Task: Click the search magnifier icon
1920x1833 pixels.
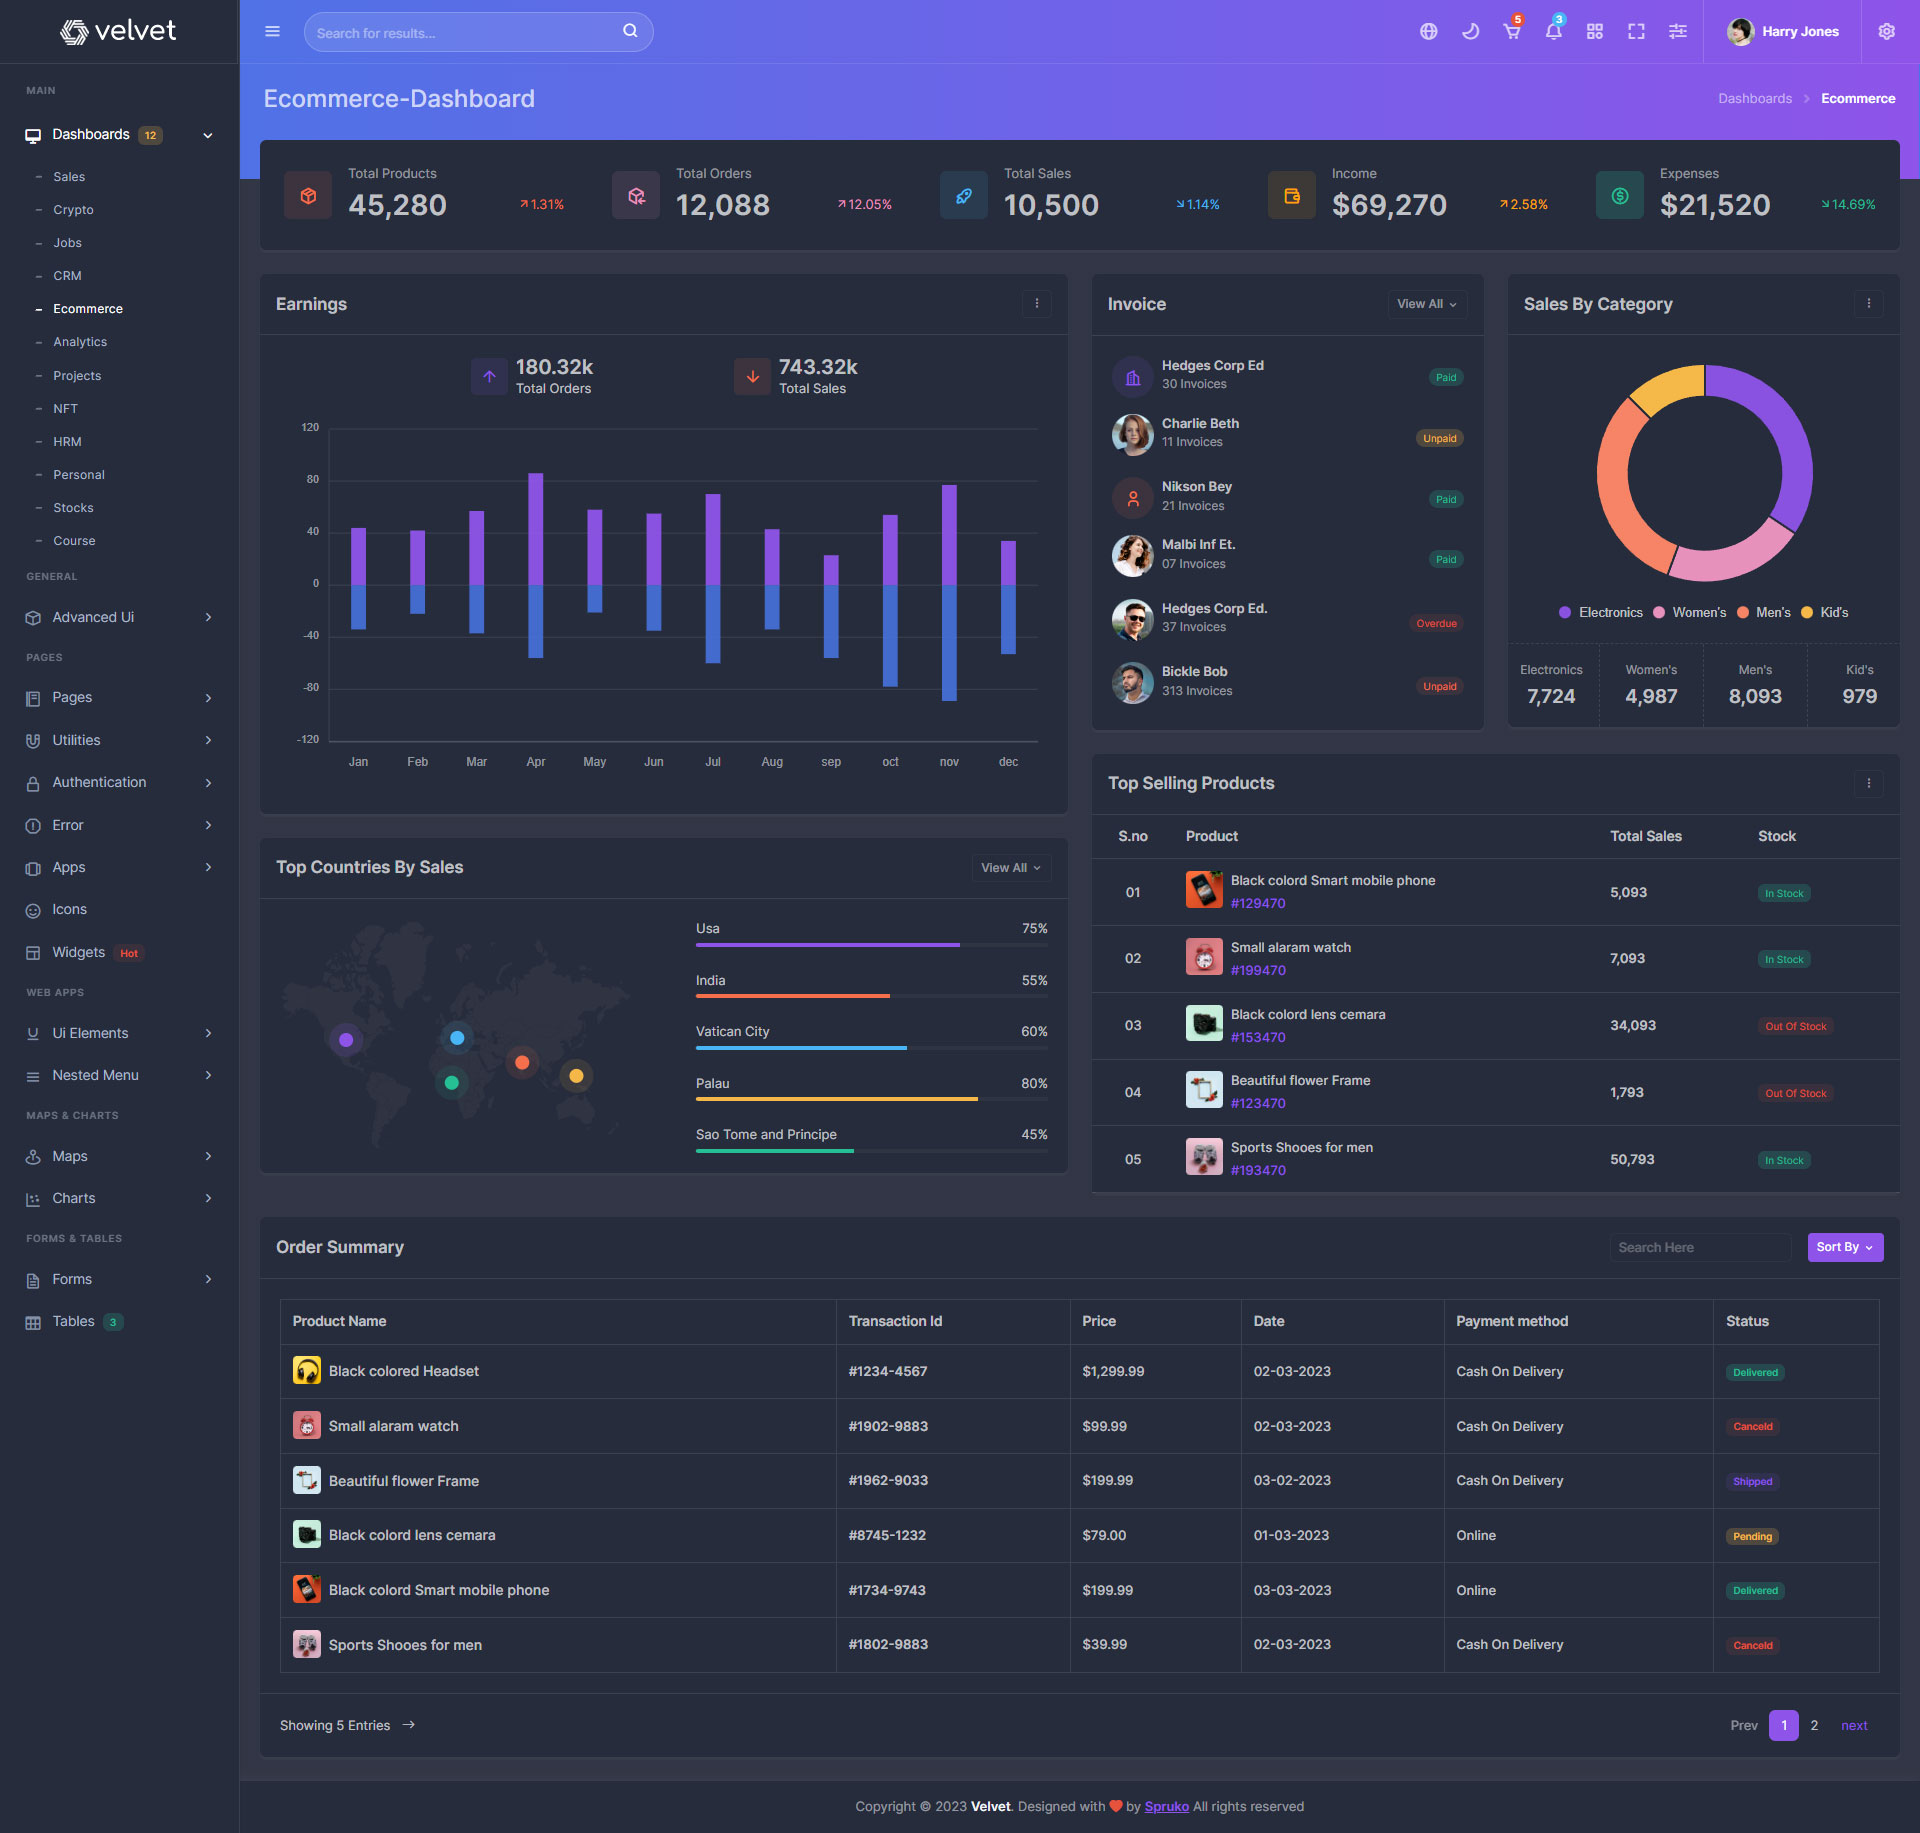Action: [630, 31]
